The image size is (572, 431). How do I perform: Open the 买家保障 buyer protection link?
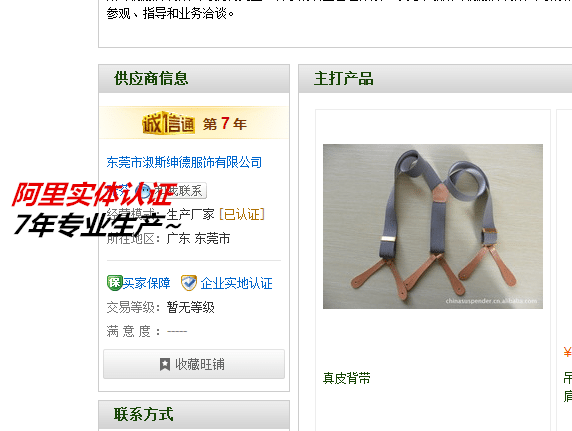click(x=146, y=283)
